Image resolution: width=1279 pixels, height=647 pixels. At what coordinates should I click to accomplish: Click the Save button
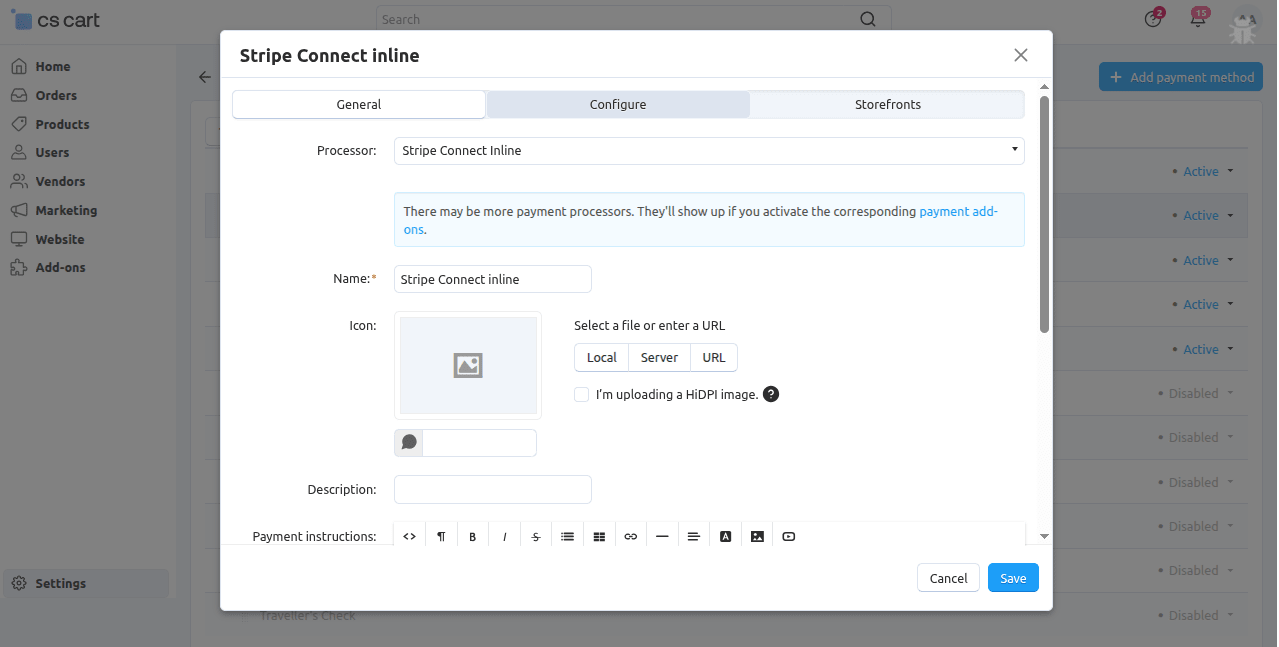click(x=1013, y=578)
